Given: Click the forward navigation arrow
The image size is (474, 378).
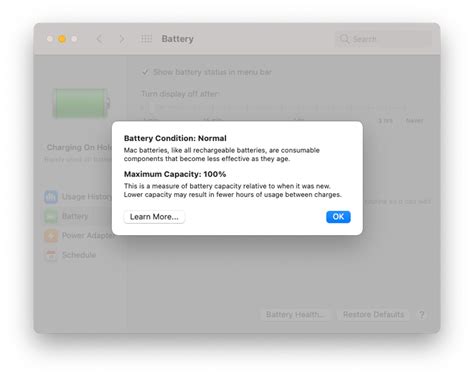Looking at the screenshot, I should [x=122, y=39].
